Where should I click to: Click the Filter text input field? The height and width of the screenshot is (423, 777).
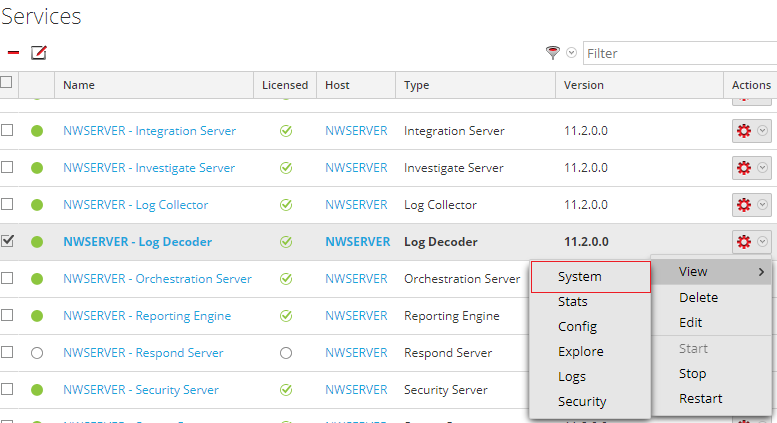680,53
